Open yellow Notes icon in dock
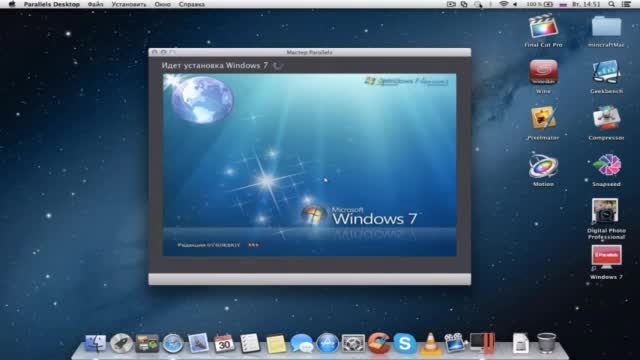This screenshot has width=640, height=360. click(276, 344)
